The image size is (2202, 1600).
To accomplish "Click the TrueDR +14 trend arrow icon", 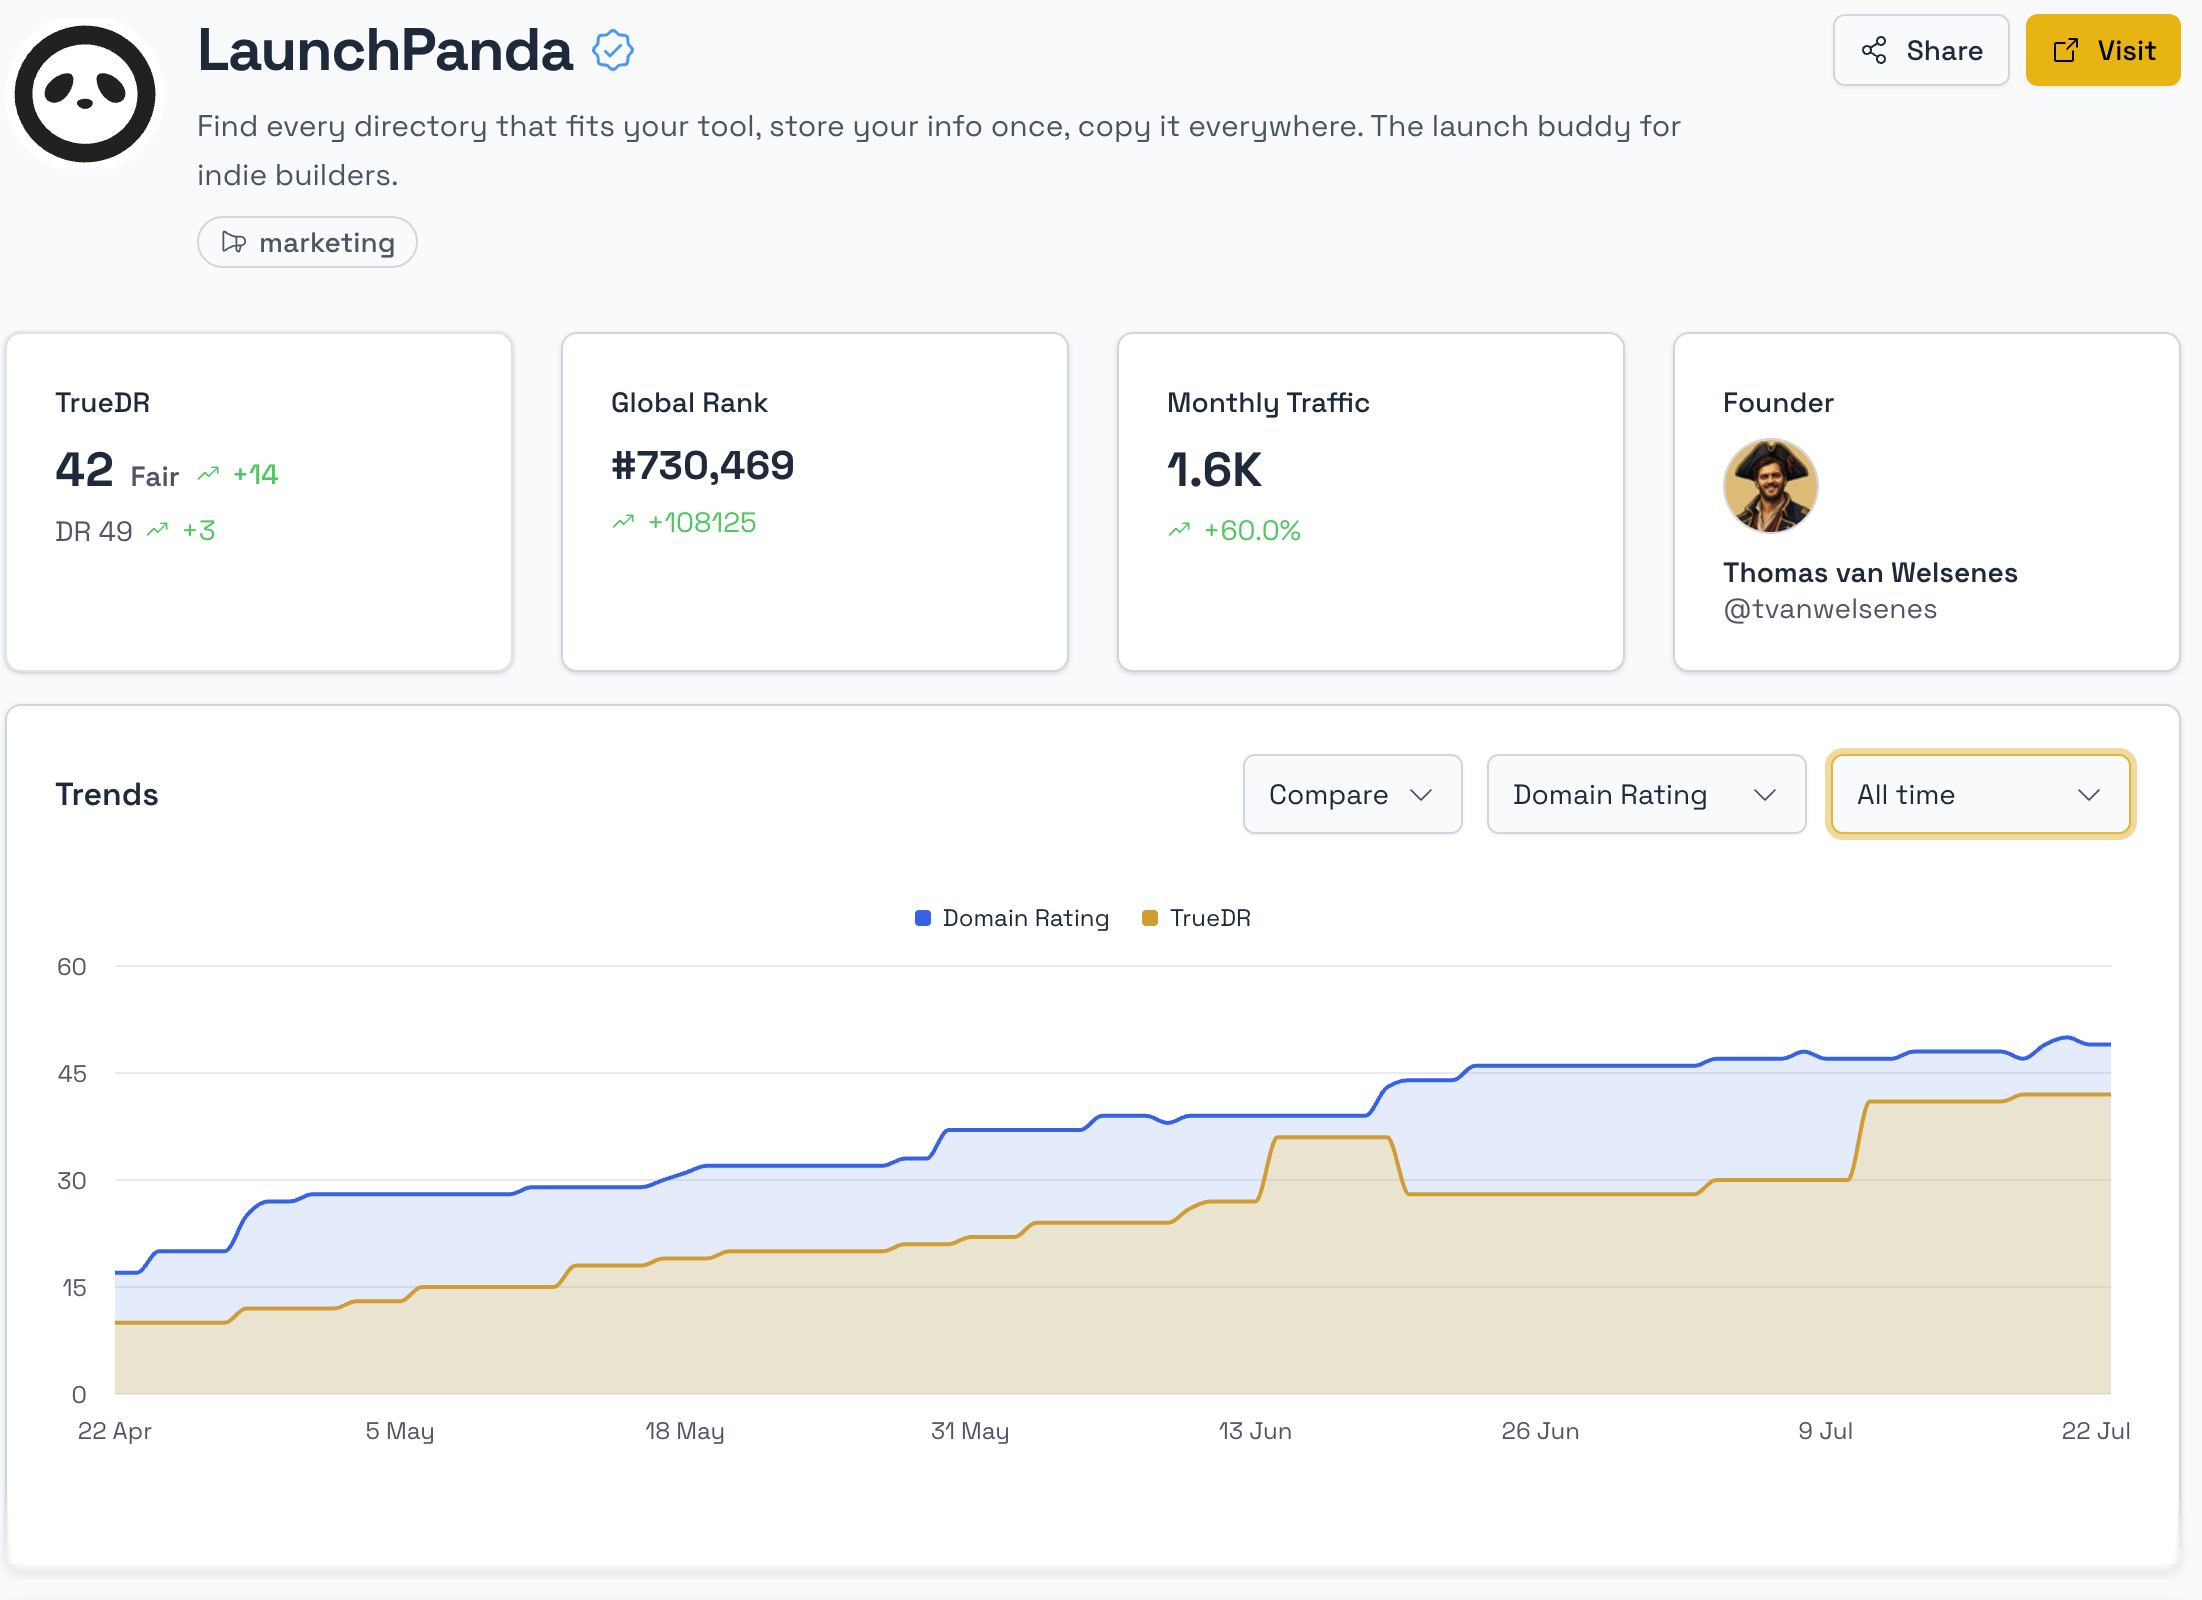I will pos(208,474).
